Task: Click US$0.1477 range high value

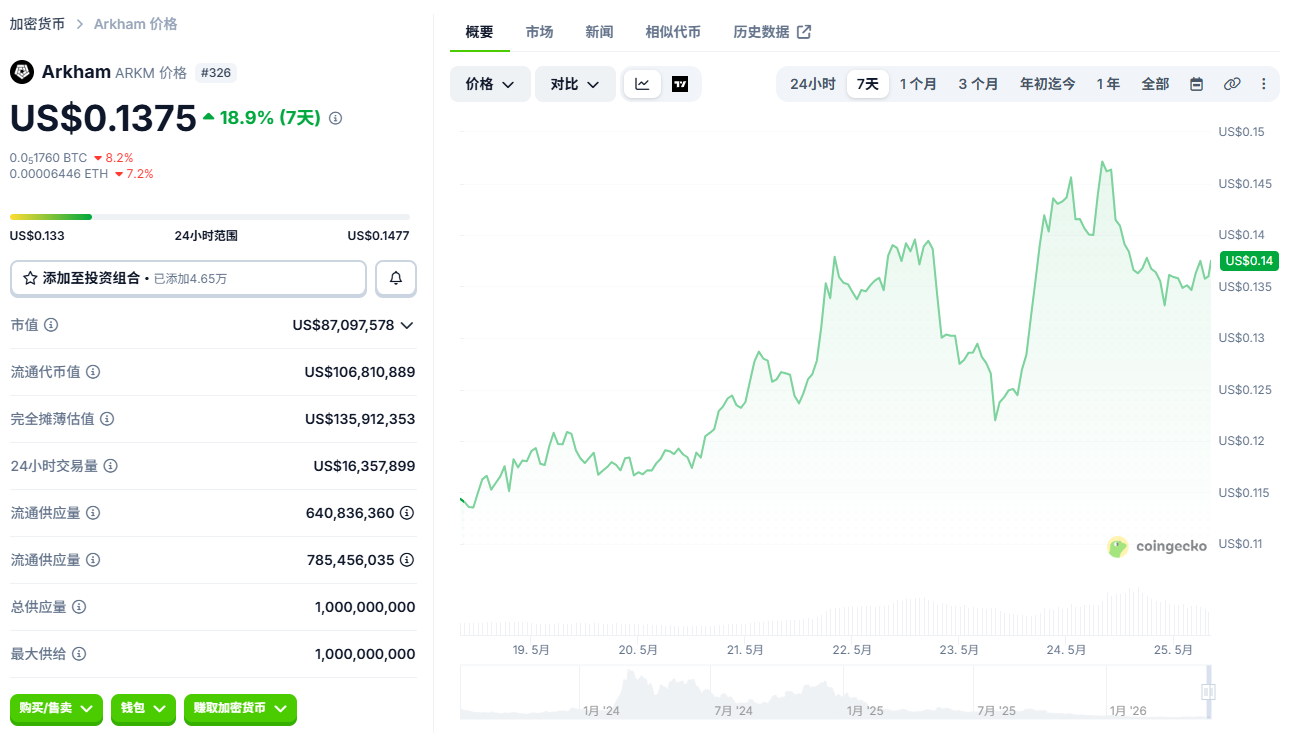Action: click(x=378, y=236)
